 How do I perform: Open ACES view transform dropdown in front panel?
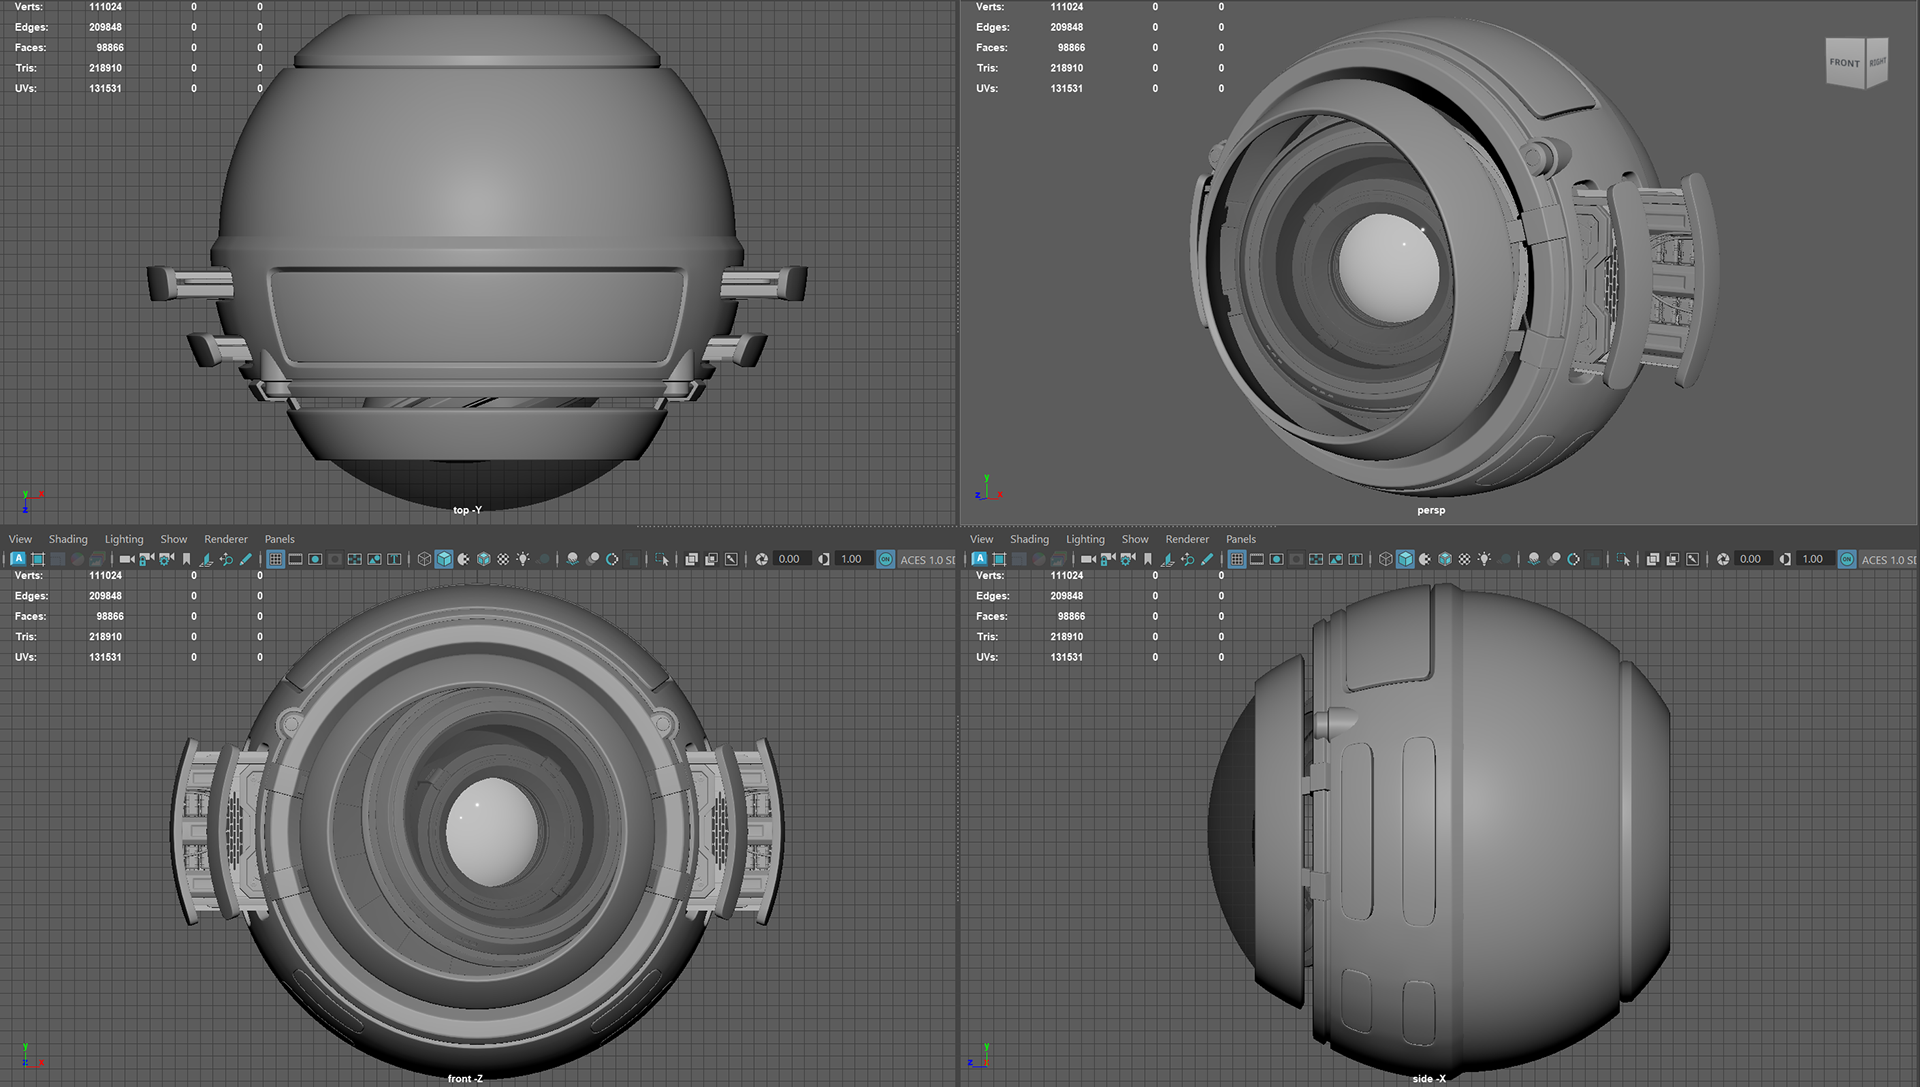pos(927,559)
